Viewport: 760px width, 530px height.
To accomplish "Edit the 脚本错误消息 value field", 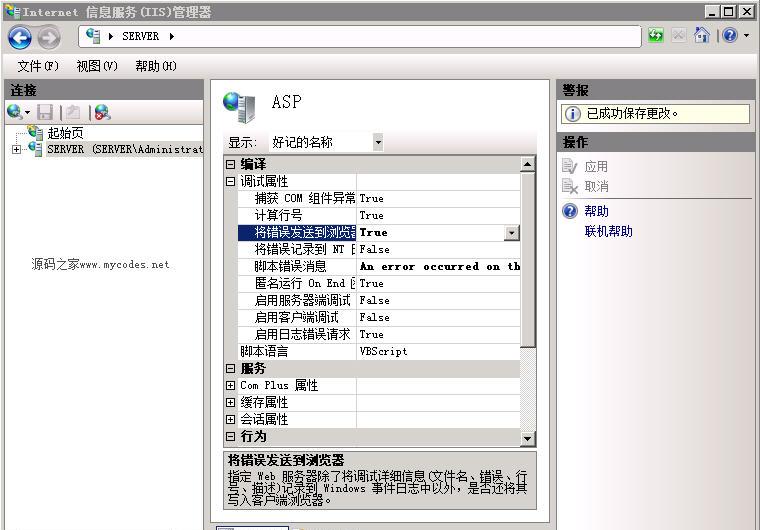I will (439, 266).
